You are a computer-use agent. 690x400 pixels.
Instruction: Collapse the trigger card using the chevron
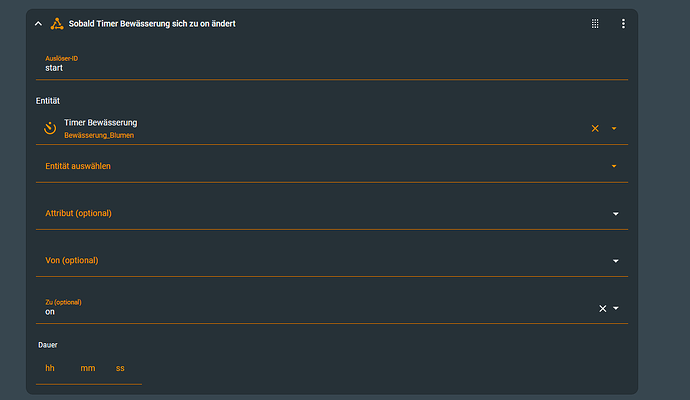pos(39,23)
